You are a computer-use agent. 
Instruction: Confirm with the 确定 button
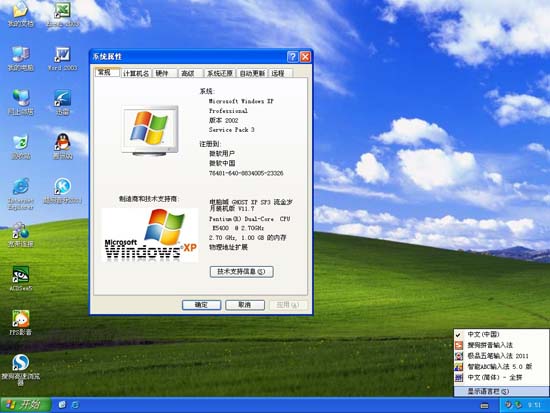201,305
